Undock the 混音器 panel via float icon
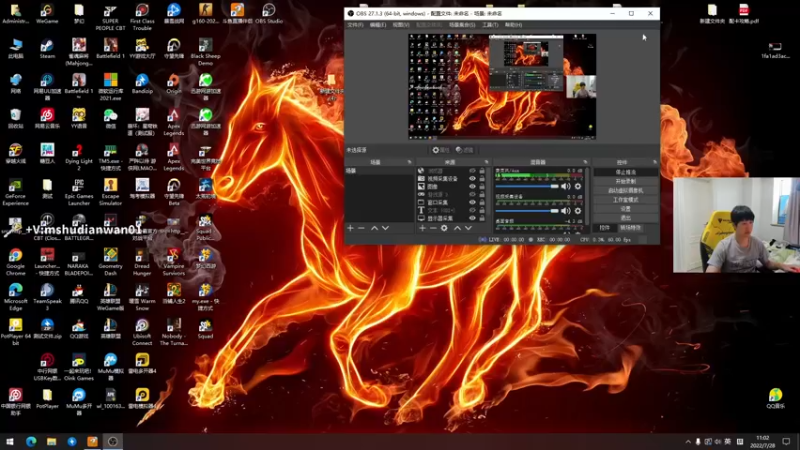This screenshot has width=800, height=450. coord(585,162)
